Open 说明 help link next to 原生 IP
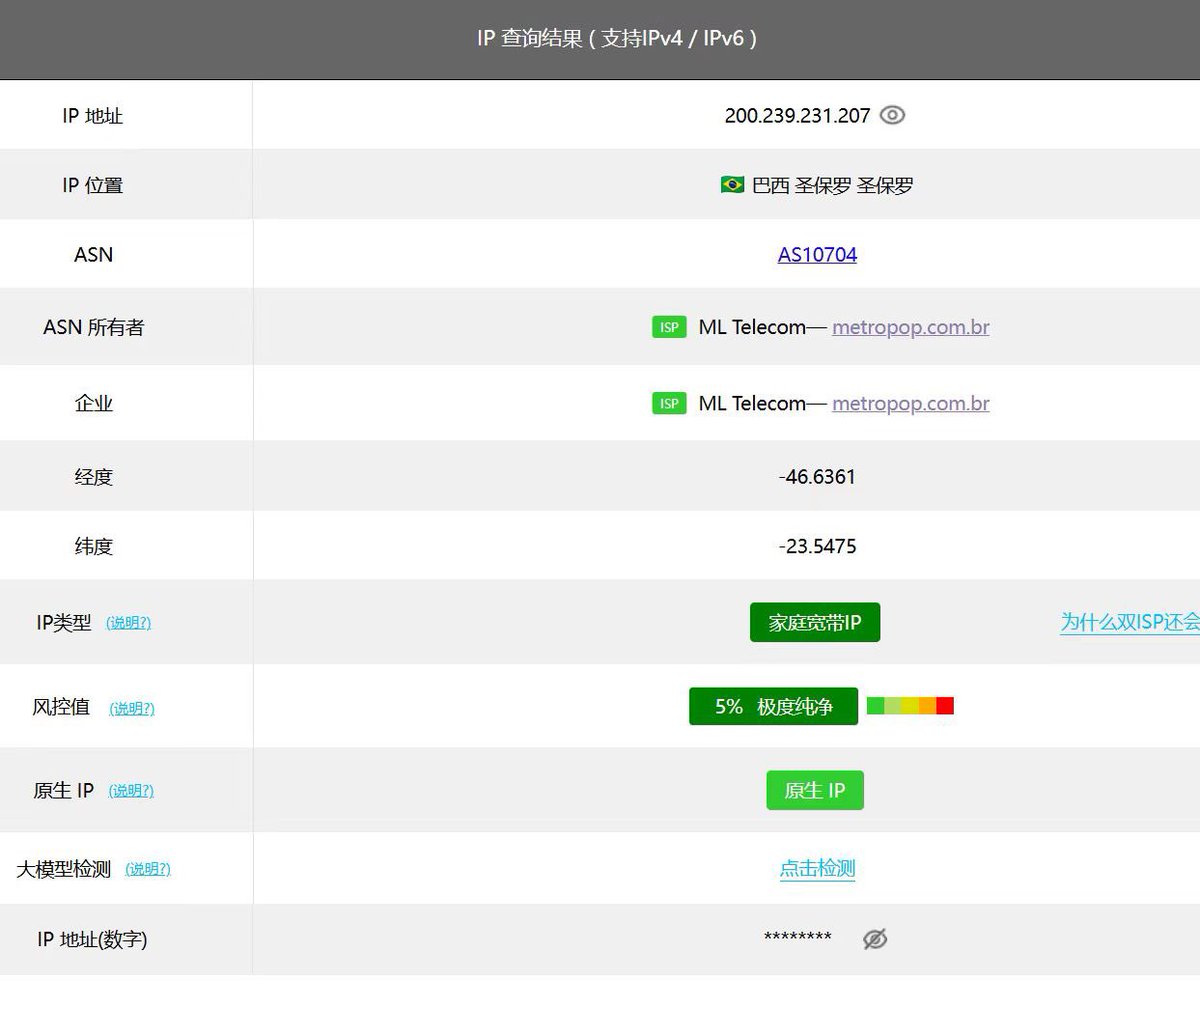Screen dimensions: 1200x1036 click(x=131, y=791)
